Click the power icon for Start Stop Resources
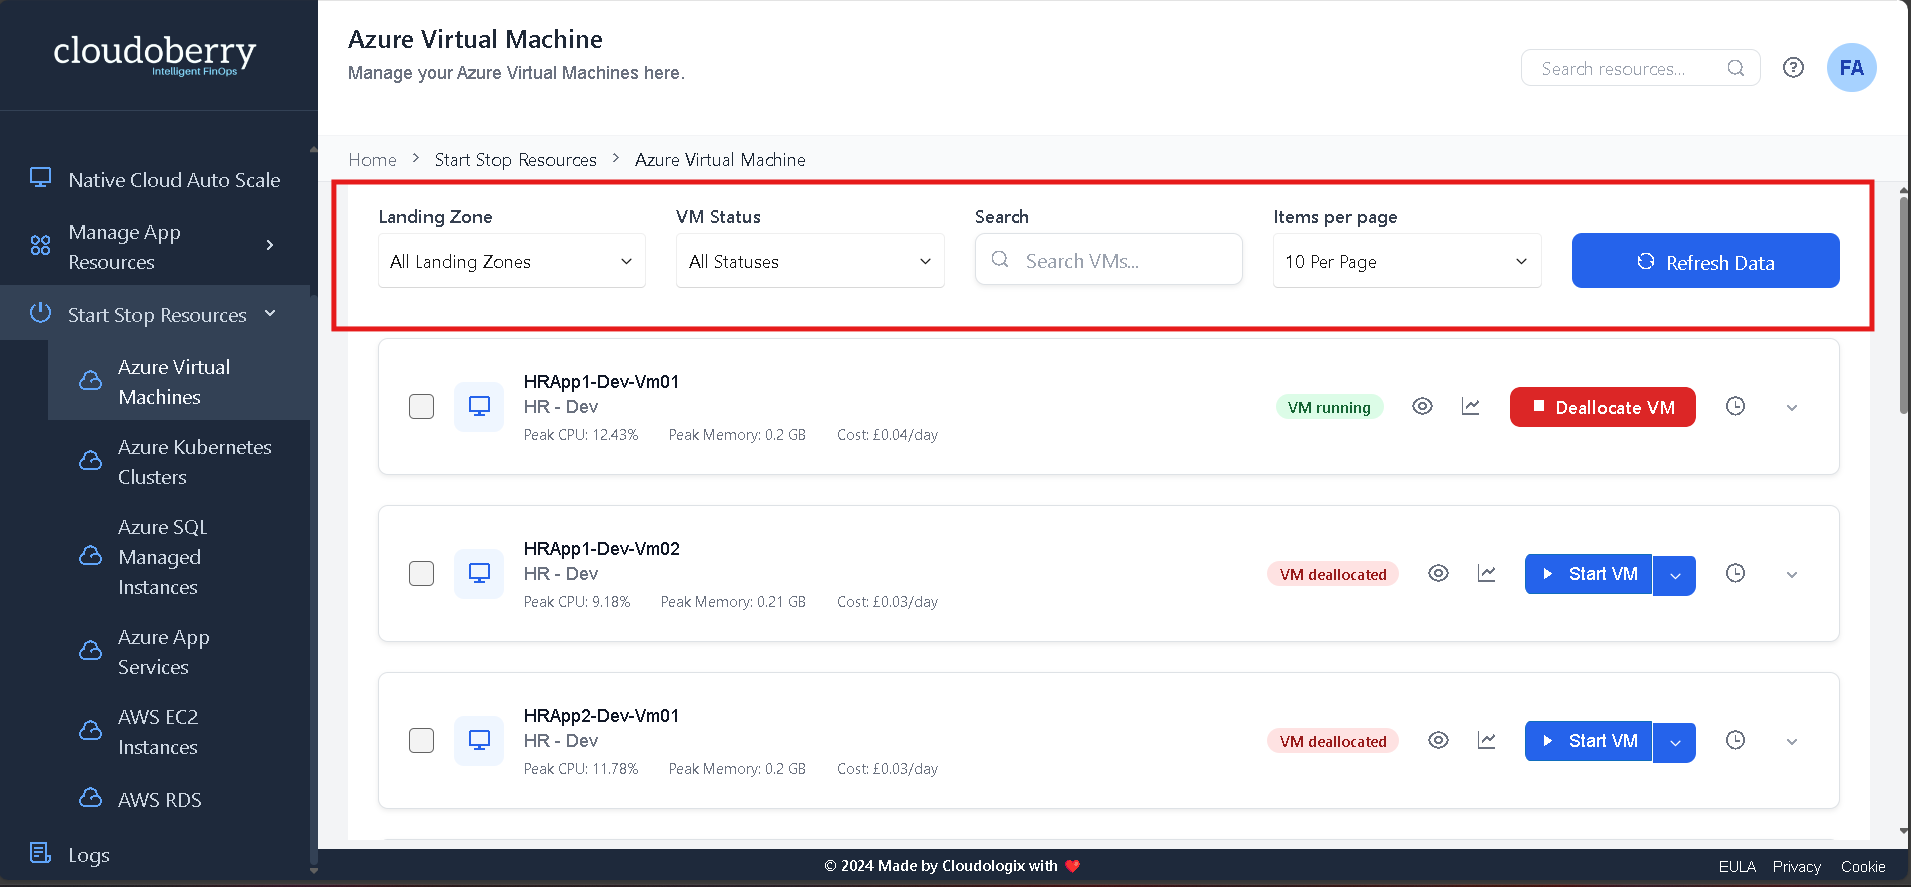This screenshot has height=887, width=1911. click(x=40, y=313)
